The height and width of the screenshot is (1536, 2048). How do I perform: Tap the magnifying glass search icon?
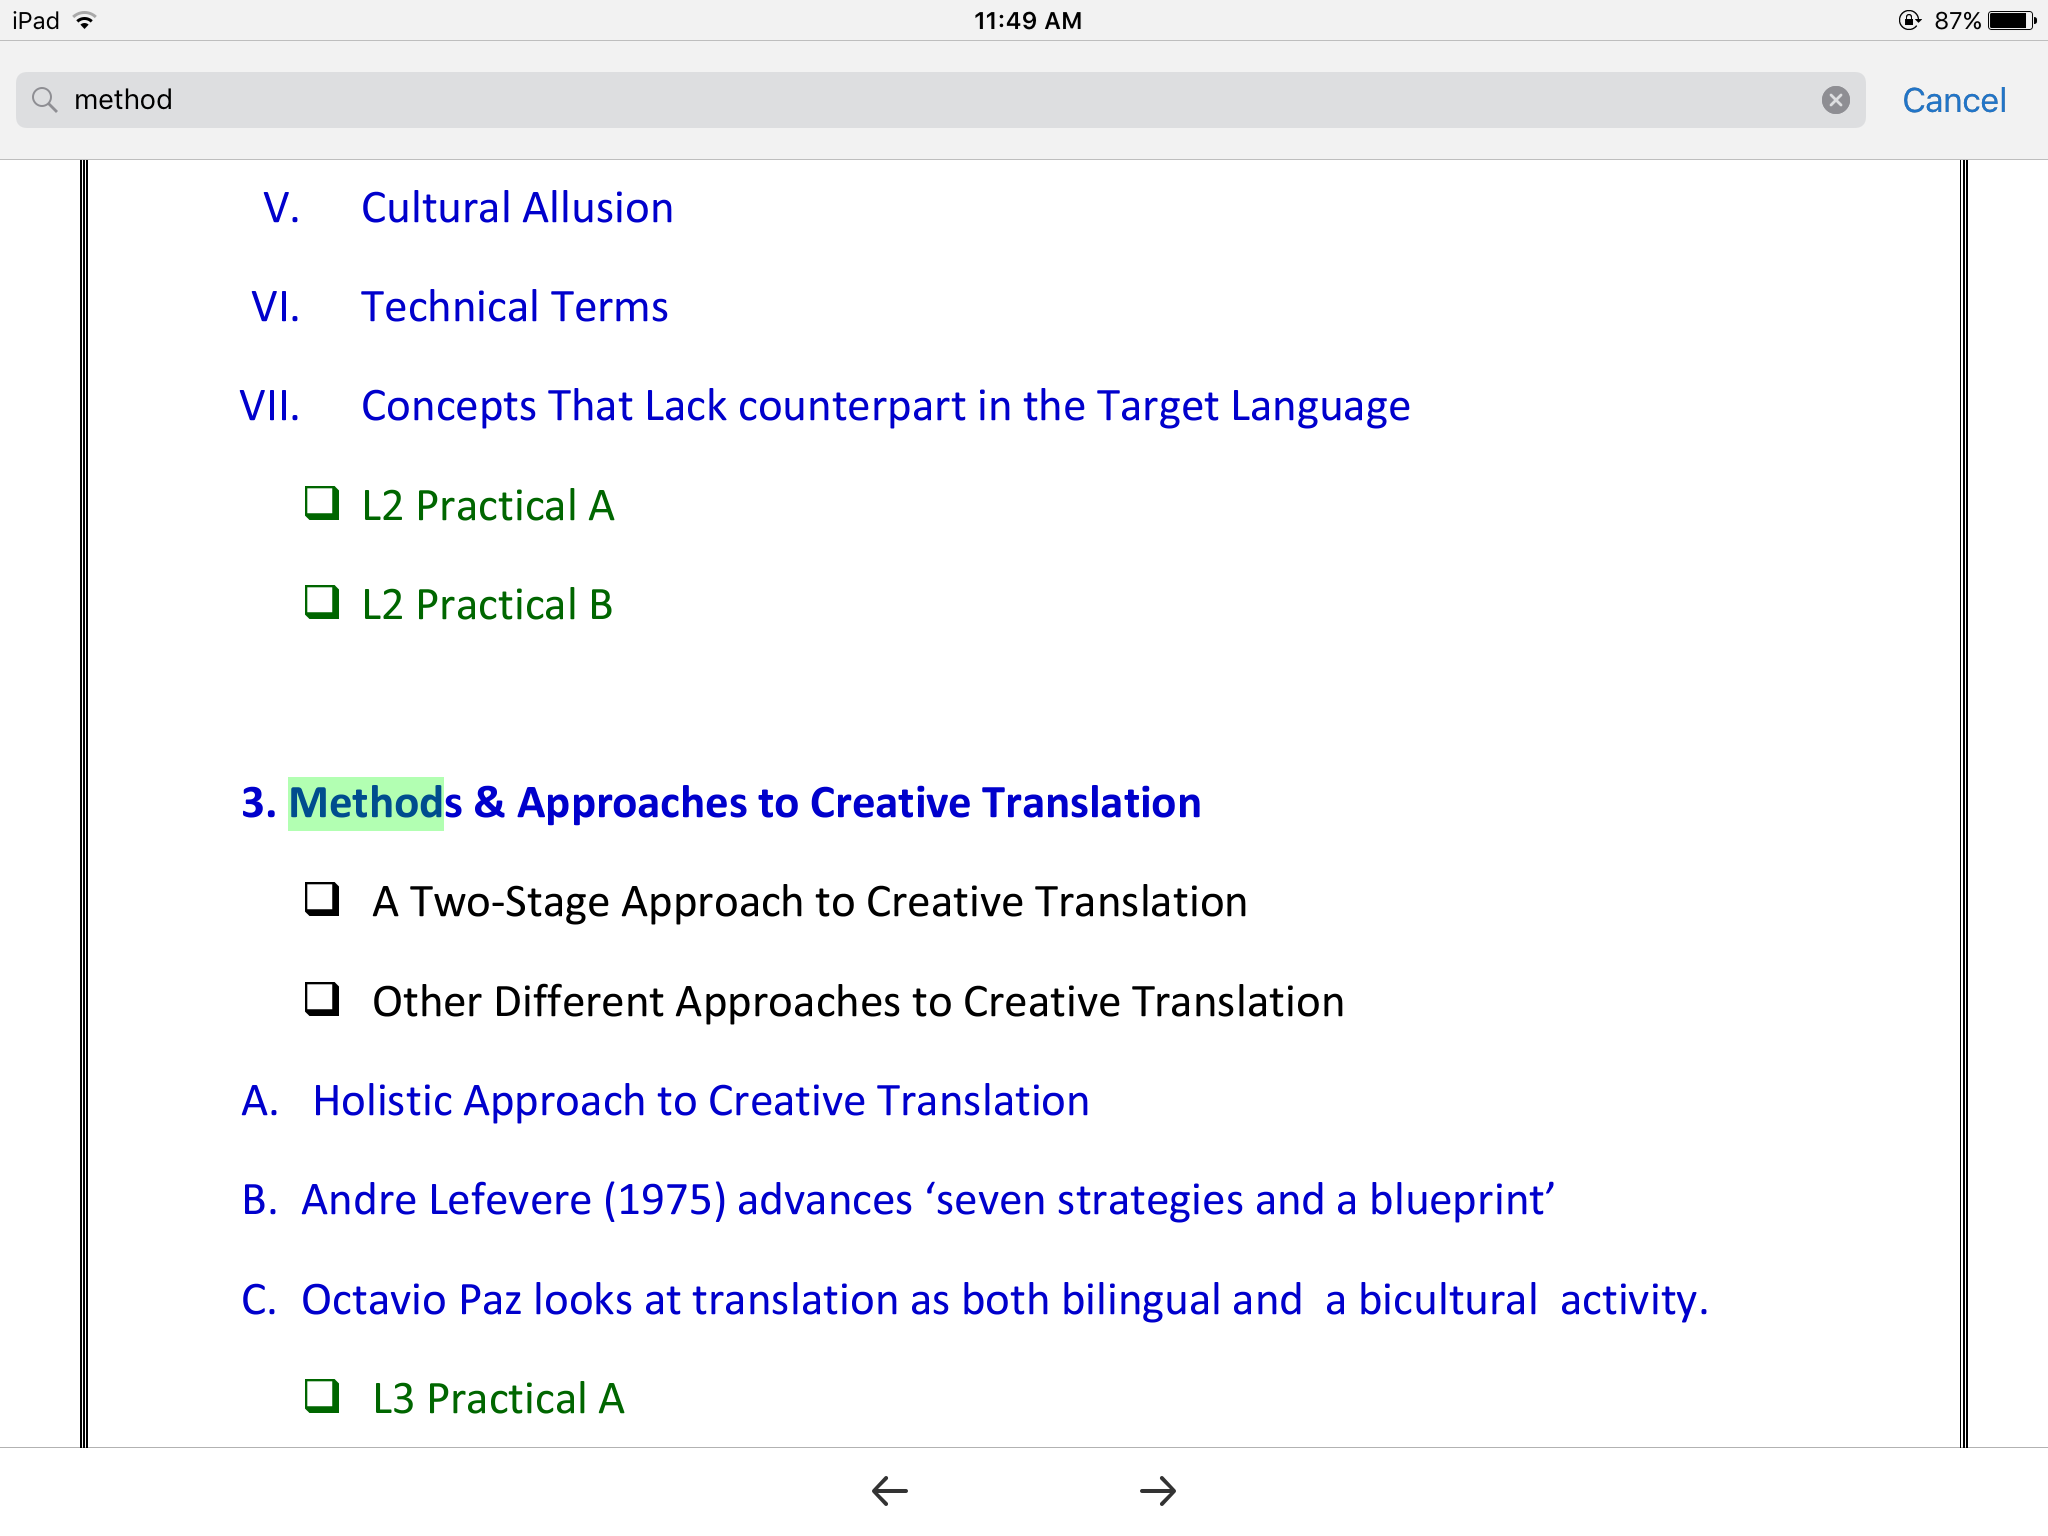click(44, 100)
